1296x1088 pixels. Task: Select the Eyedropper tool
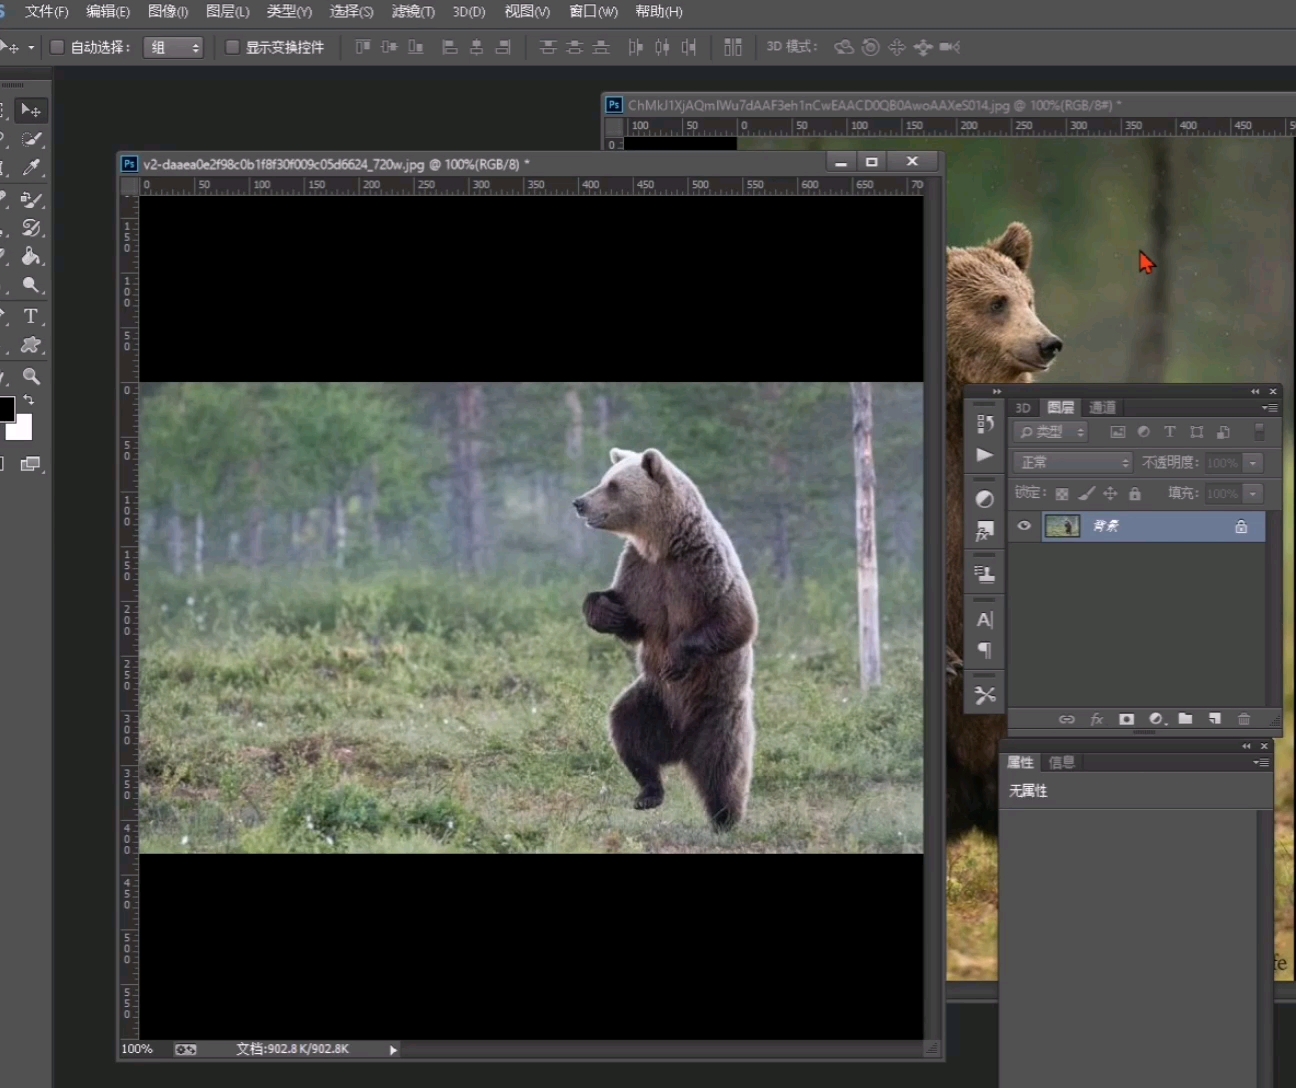[31, 168]
